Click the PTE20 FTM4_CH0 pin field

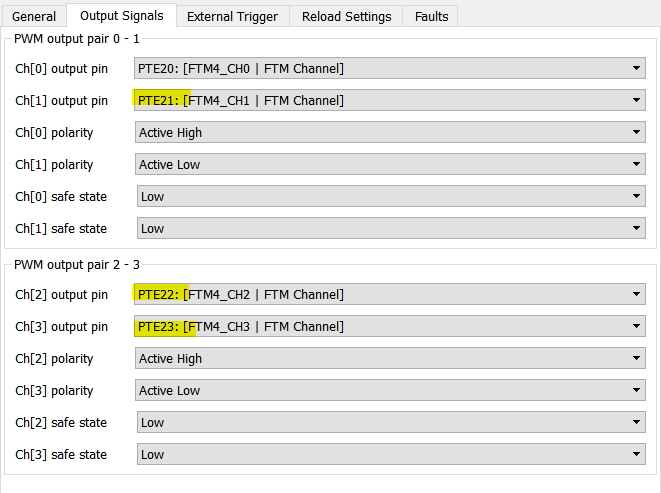tap(380, 68)
